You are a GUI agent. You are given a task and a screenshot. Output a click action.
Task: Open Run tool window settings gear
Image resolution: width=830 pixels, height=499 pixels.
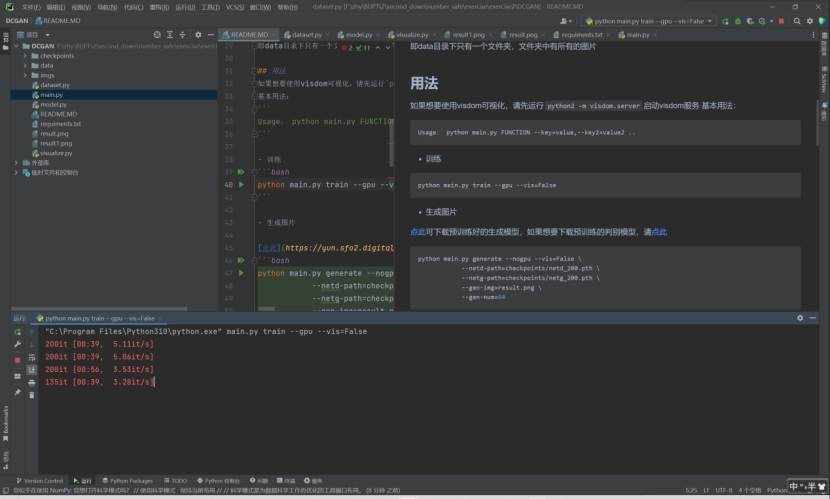[x=800, y=318]
